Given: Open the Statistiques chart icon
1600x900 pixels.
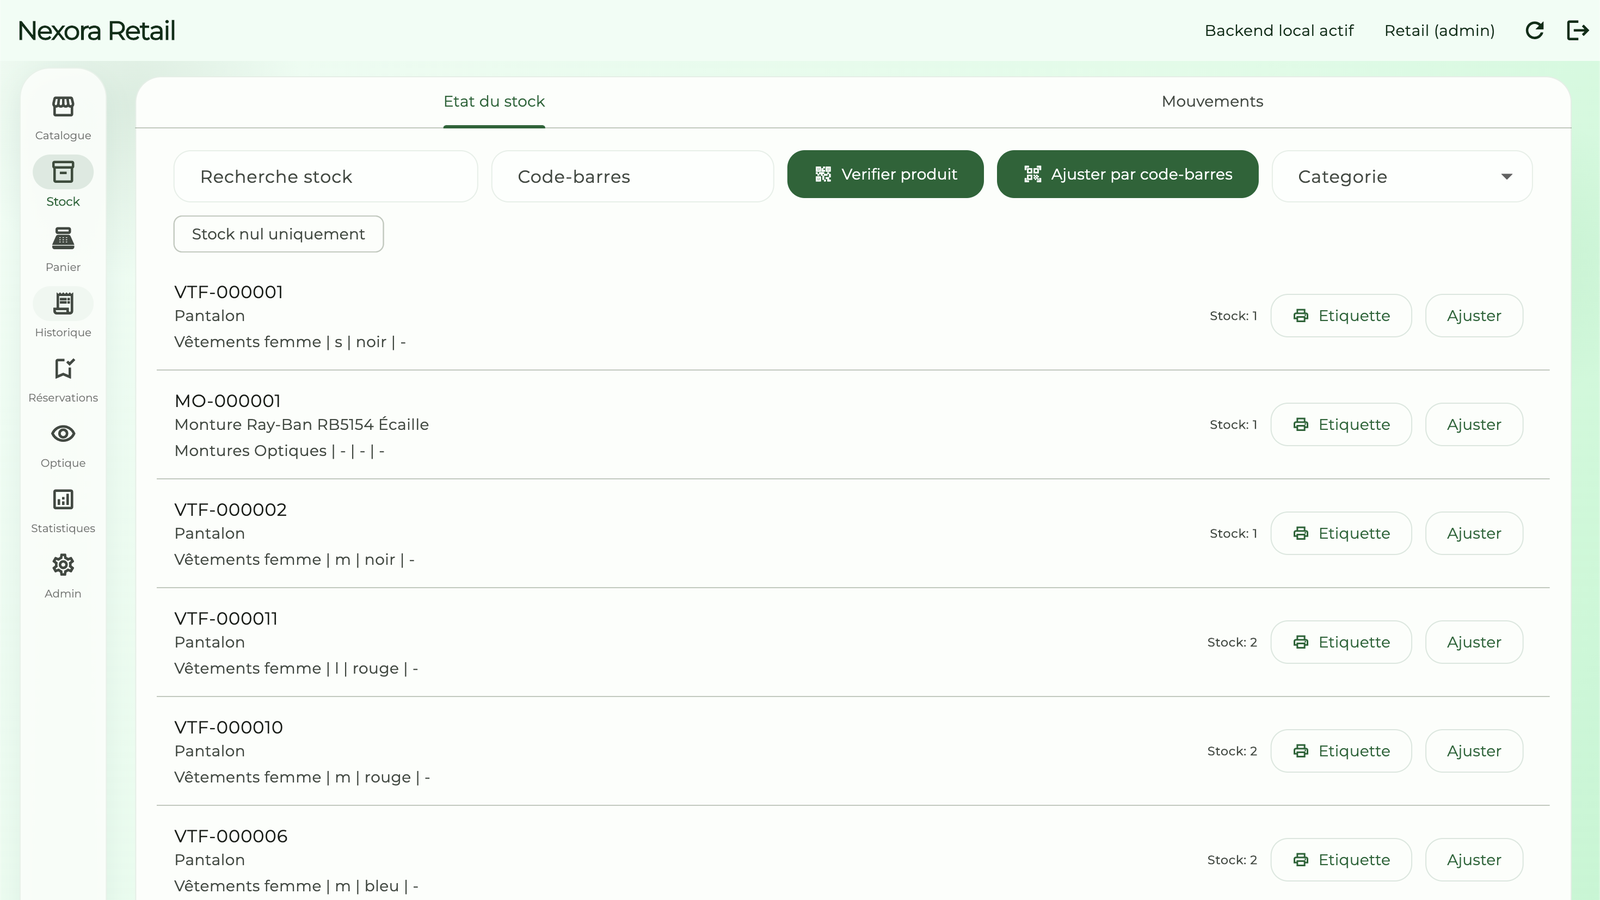Looking at the screenshot, I should (x=63, y=499).
